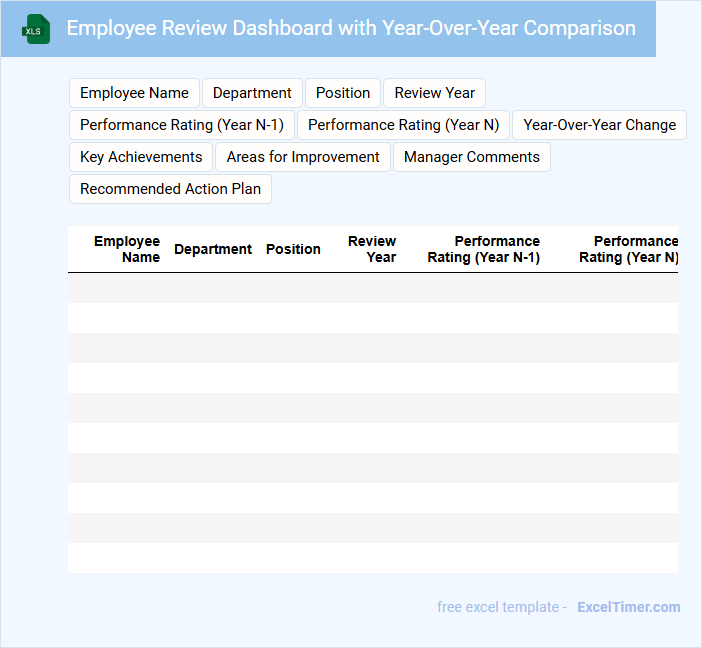Choose the Recommended Action Plan tag
Viewport: 702px width, 648px height.
click(x=170, y=189)
